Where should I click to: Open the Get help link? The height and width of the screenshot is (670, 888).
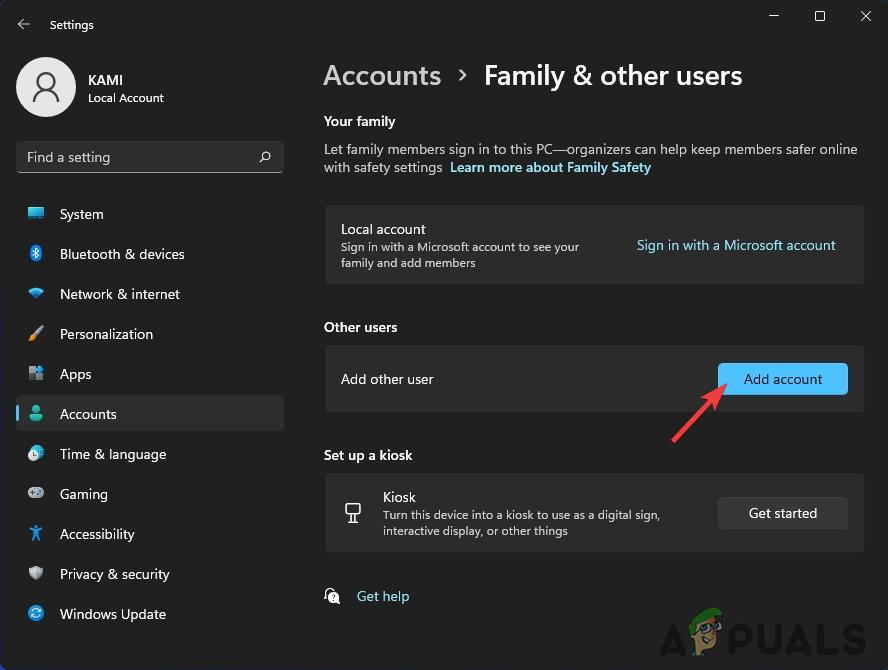[x=383, y=596]
